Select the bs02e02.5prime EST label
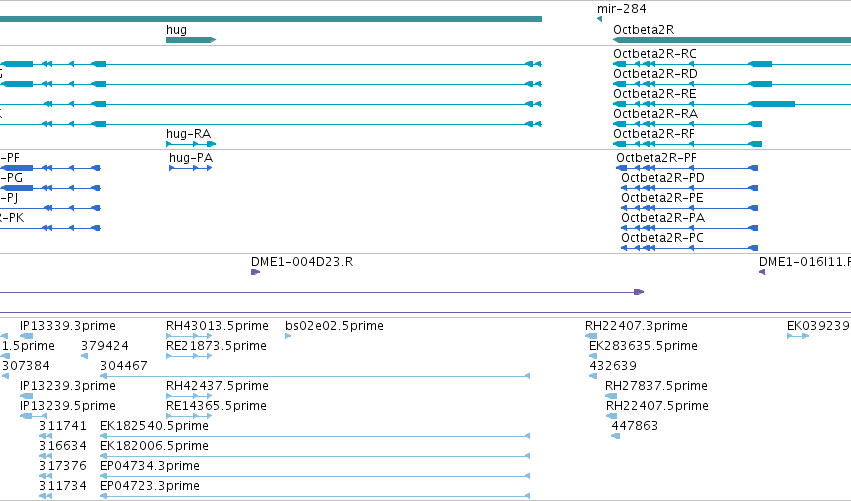Screen dimensions: 851x501 click(334, 326)
